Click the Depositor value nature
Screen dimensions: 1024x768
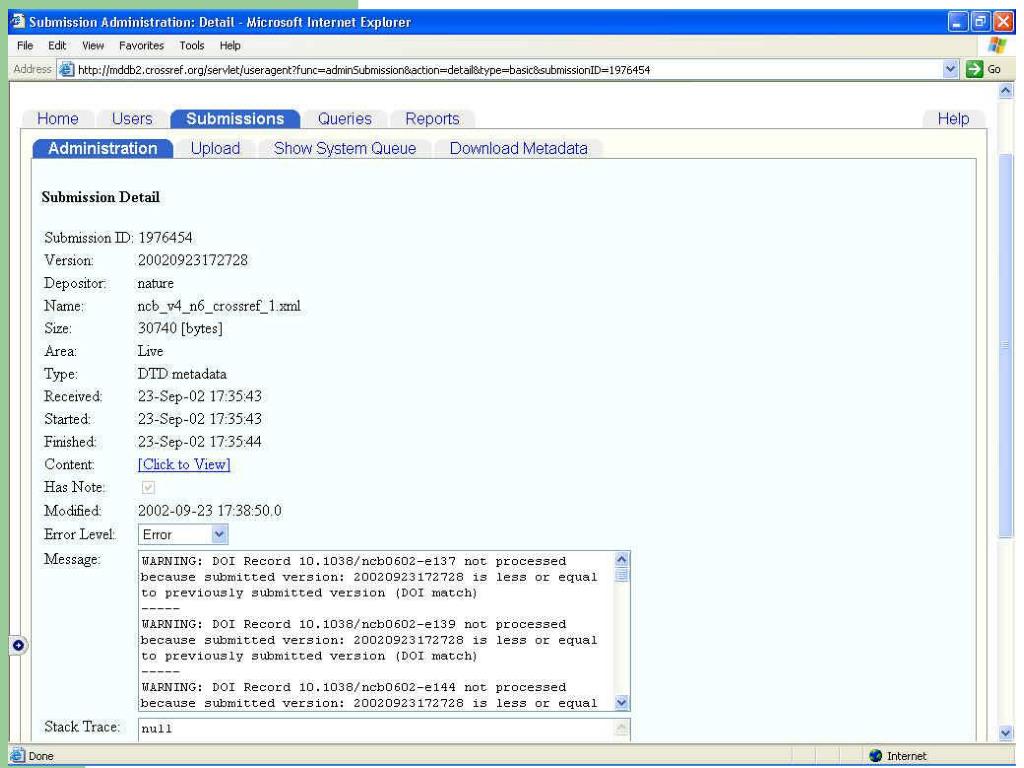[x=155, y=283]
